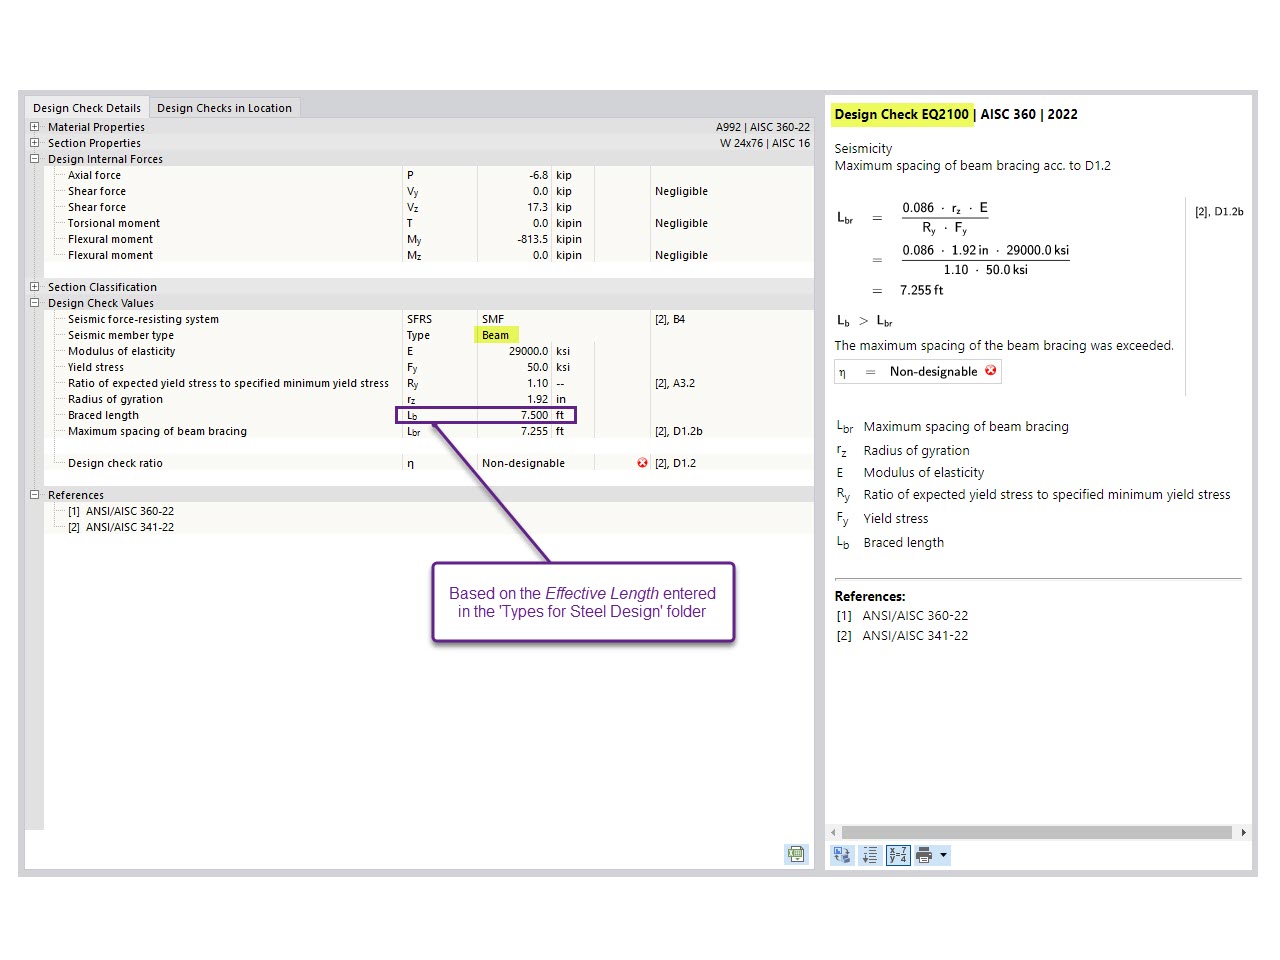
Task: Select the Design Check Details tab
Action: point(87,107)
